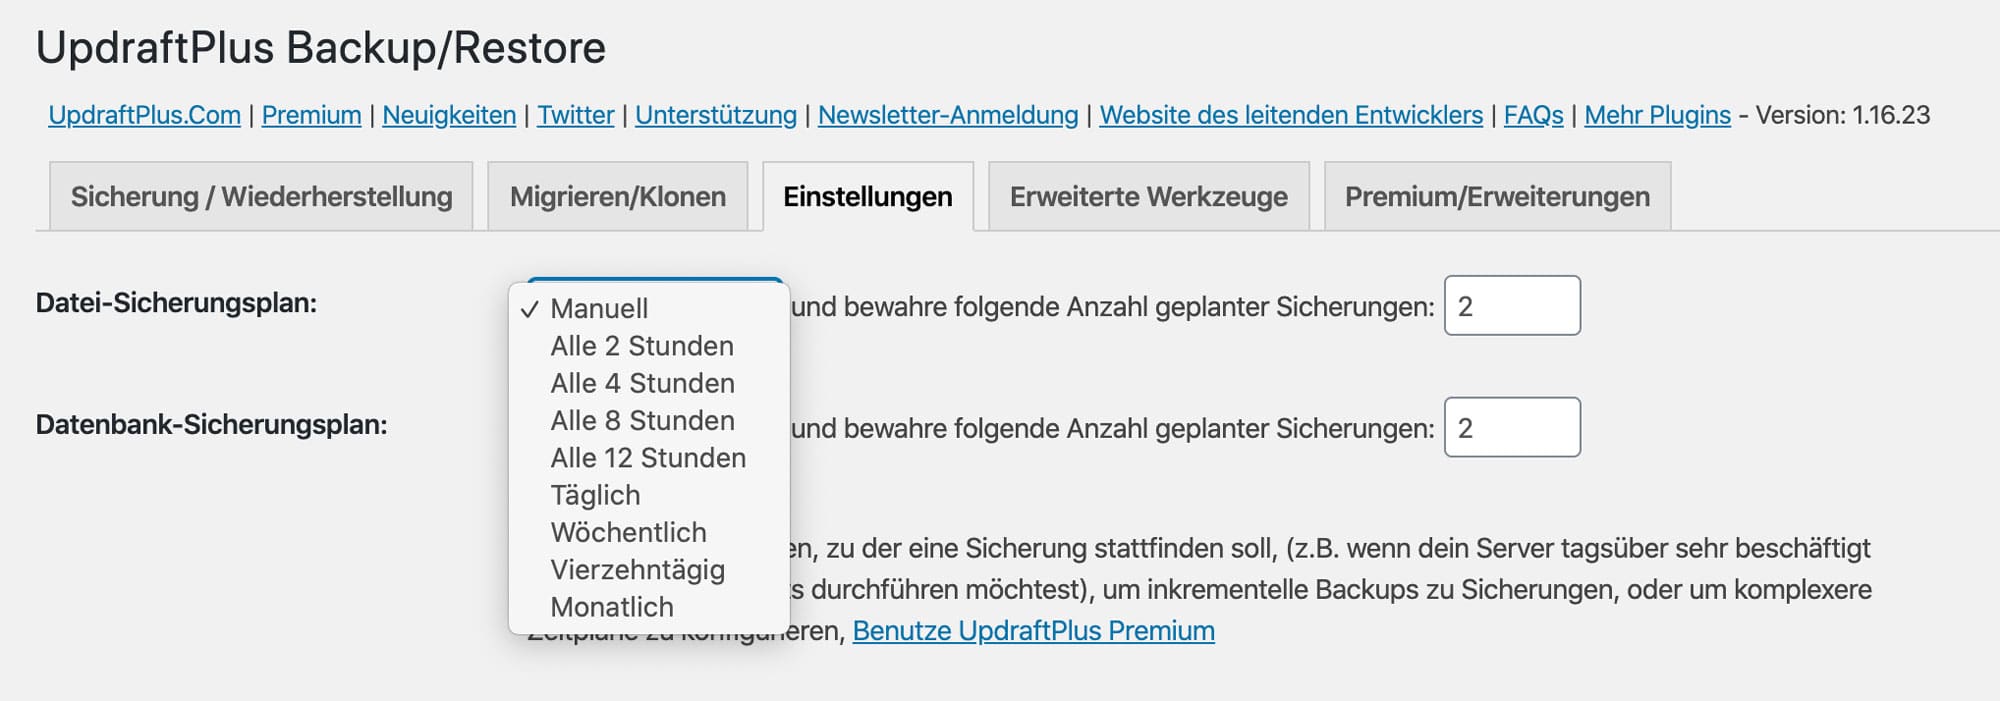Open the Premium link in the header
Viewport: 2000px width, 701px height.
[x=311, y=115]
